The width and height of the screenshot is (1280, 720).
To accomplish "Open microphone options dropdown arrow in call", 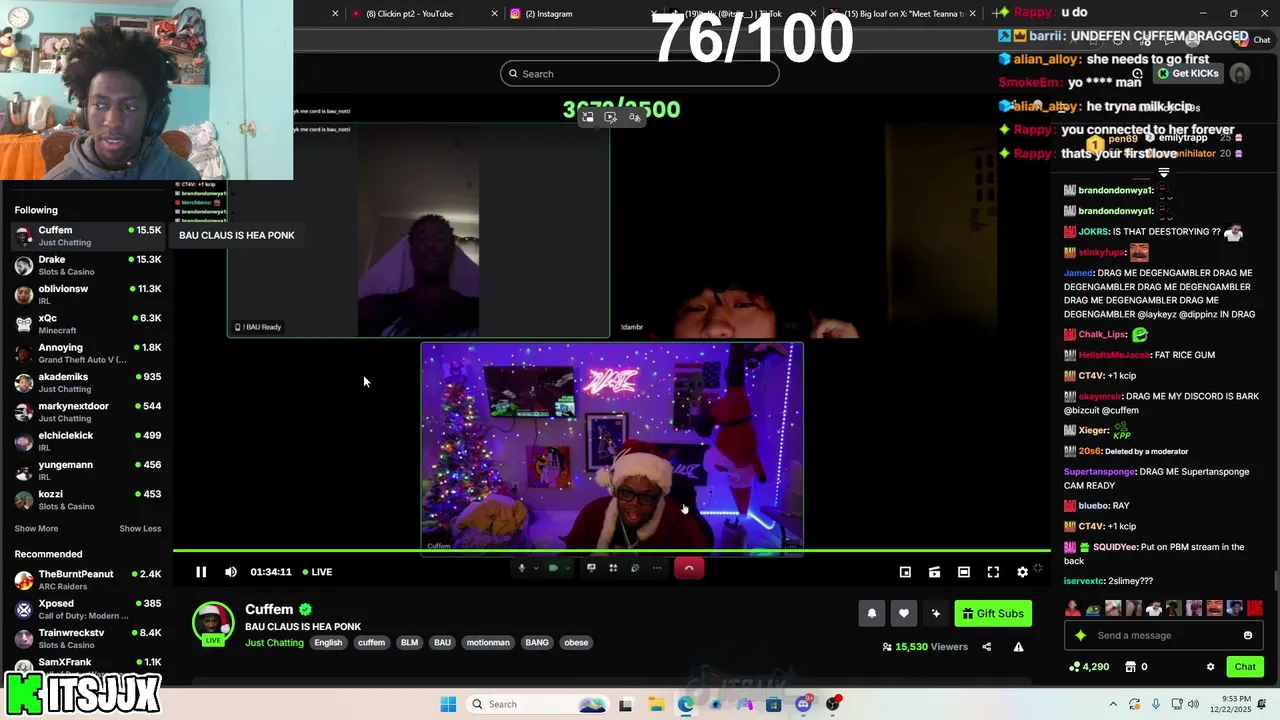I will pyautogui.click(x=535, y=568).
